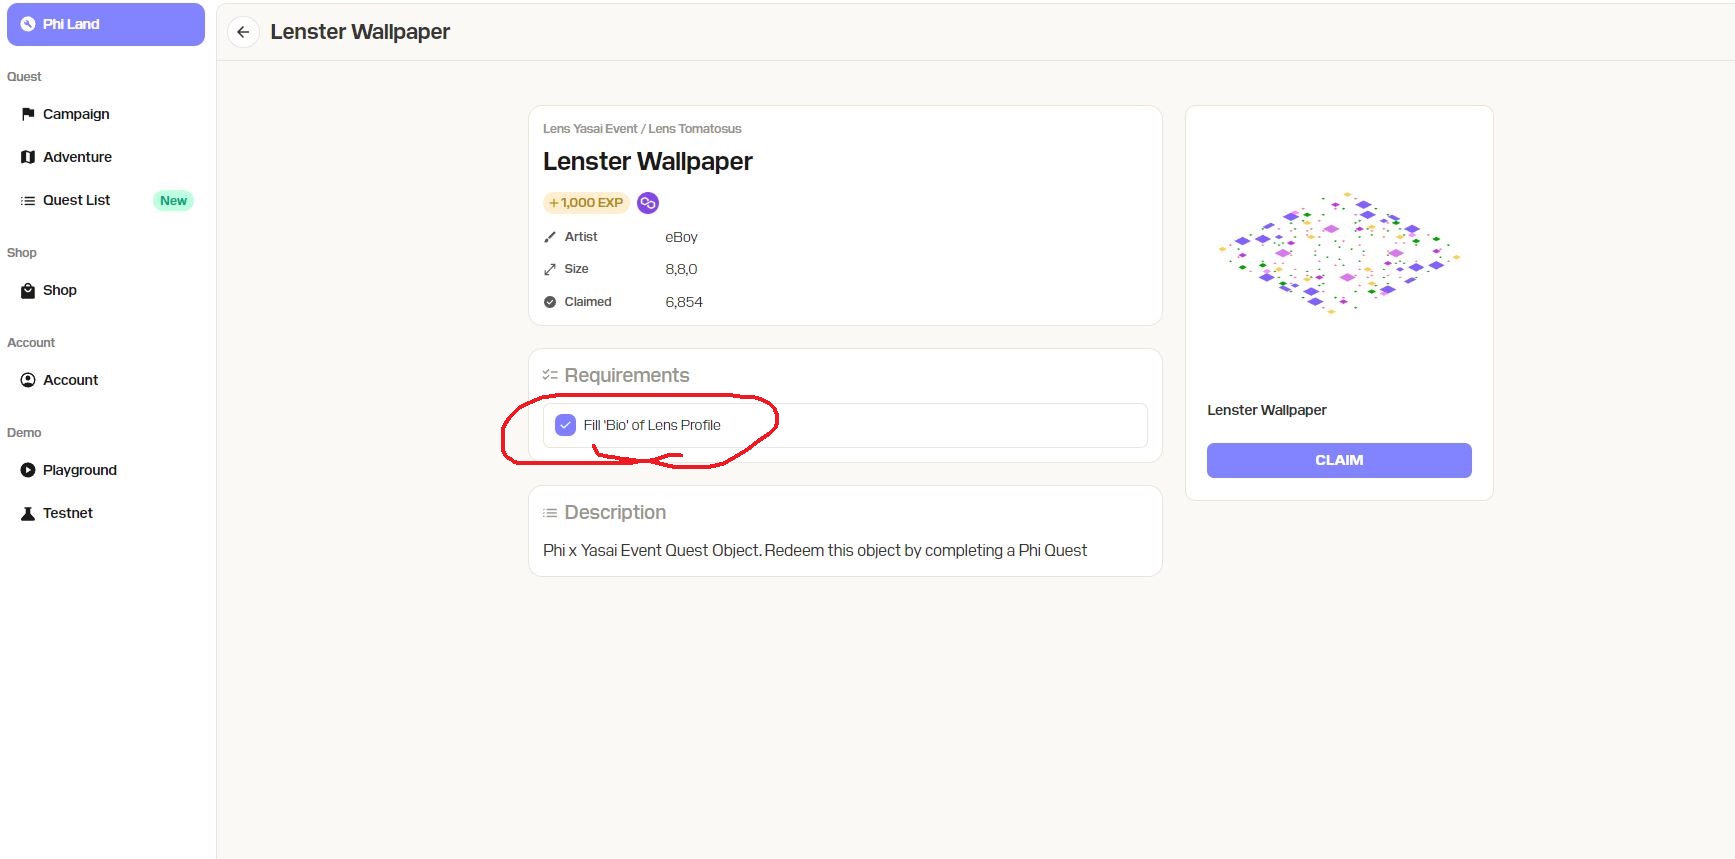Click the Lenster Wallpaper card heading
Screen dimensions: 1735x859
(x=648, y=161)
